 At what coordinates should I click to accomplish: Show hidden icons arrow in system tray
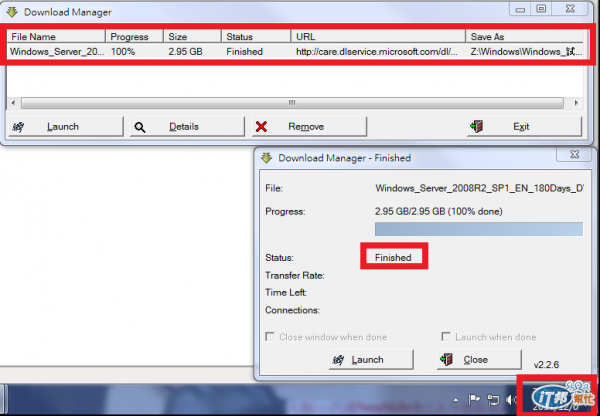point(456,400)
